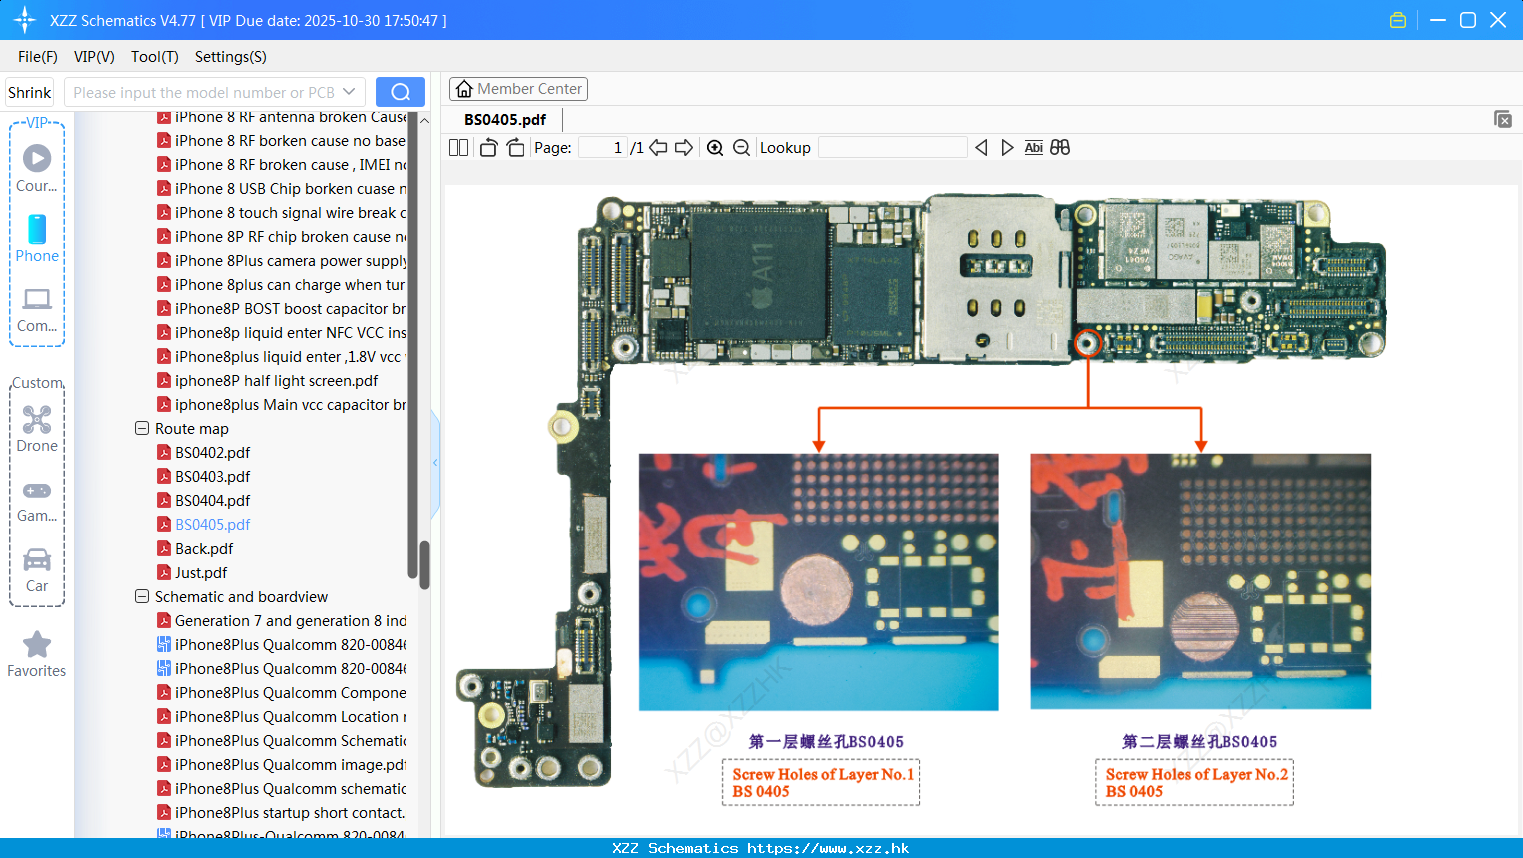This screenshot has height=858, width=1523.
Task: Select the Car category icon
Action: tap(37, 570)
